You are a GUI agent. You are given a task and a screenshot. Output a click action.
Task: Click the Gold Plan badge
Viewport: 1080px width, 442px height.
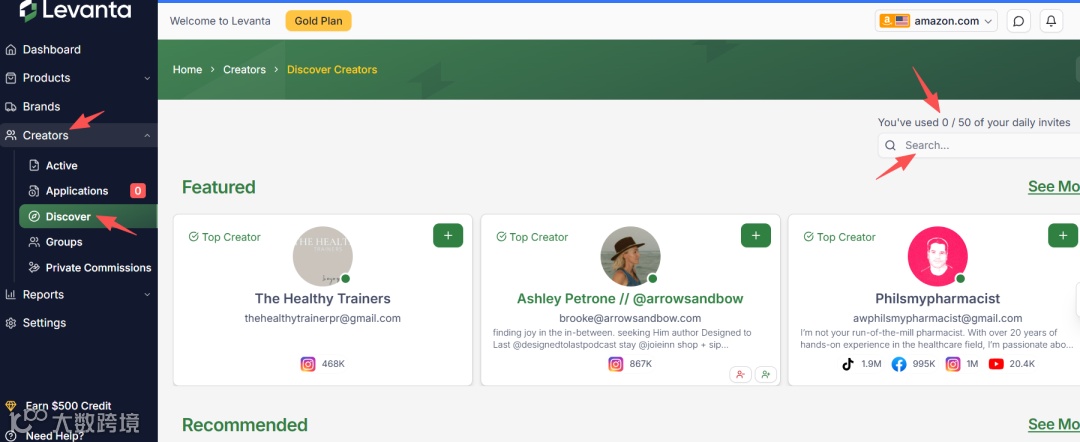318,21
